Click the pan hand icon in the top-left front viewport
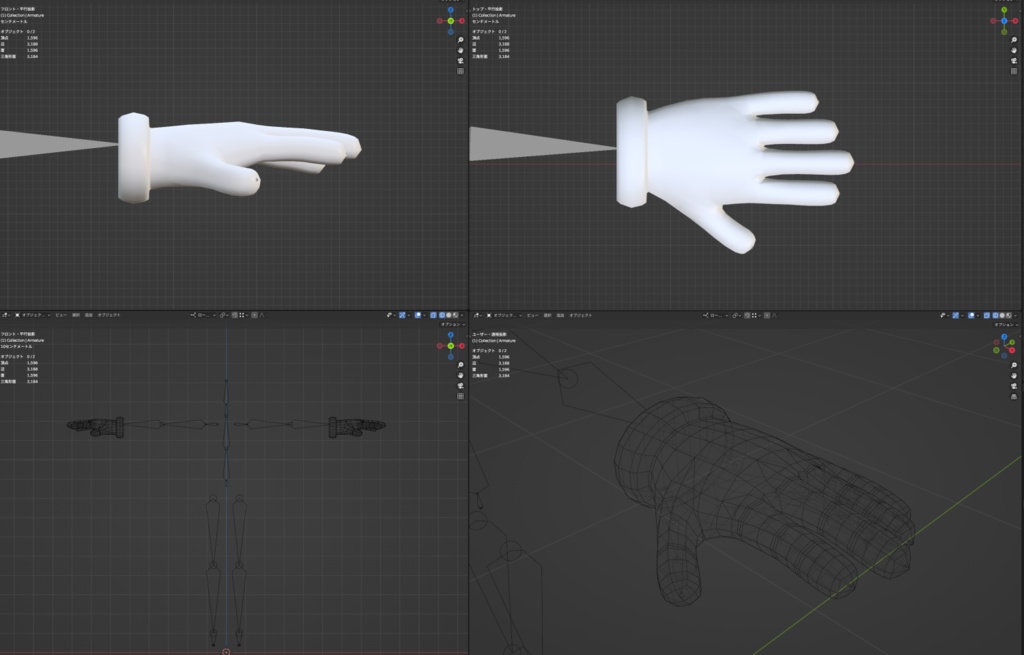1024x655 pixels. click(460, 50)
